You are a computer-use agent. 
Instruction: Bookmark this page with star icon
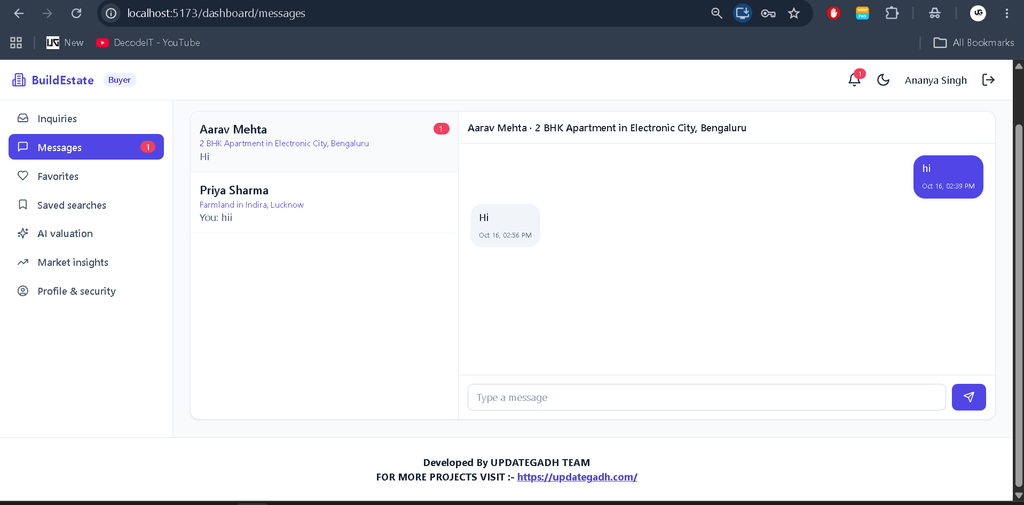793,13
